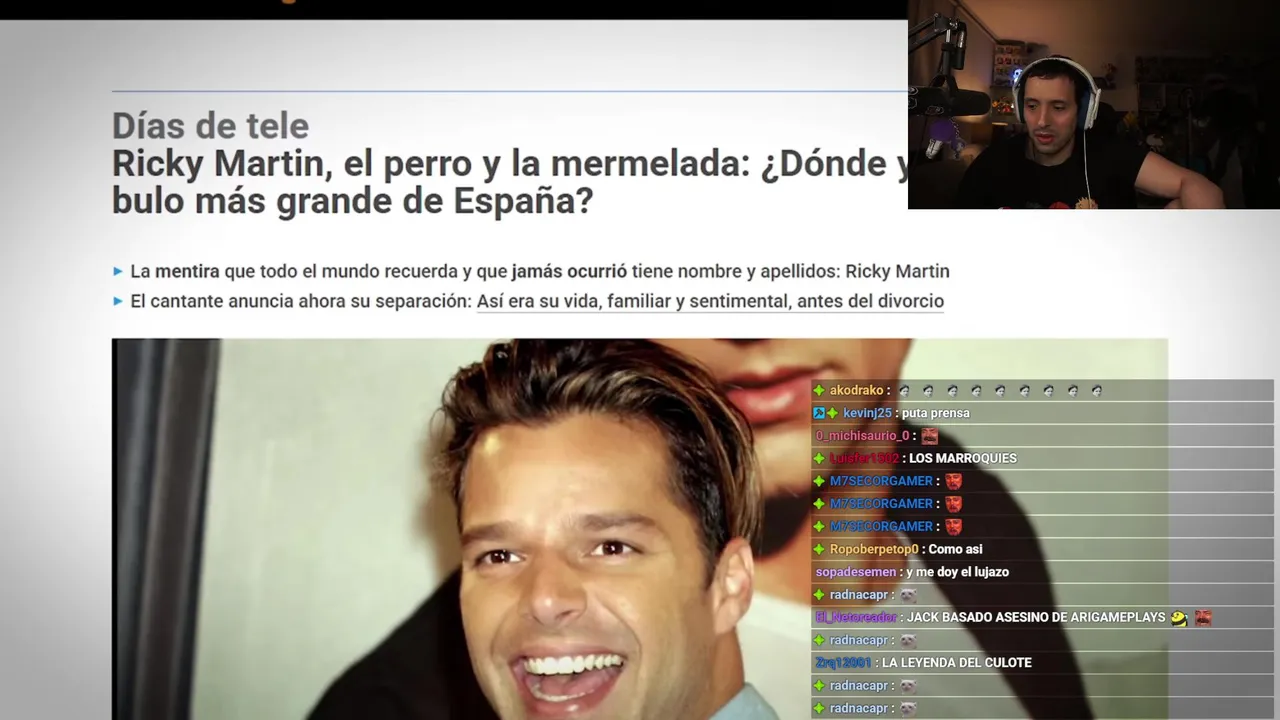The height and width of the screenshot is (720, 1280).
Task: Click the message 'Como asi'
Action: click(955, 549)
